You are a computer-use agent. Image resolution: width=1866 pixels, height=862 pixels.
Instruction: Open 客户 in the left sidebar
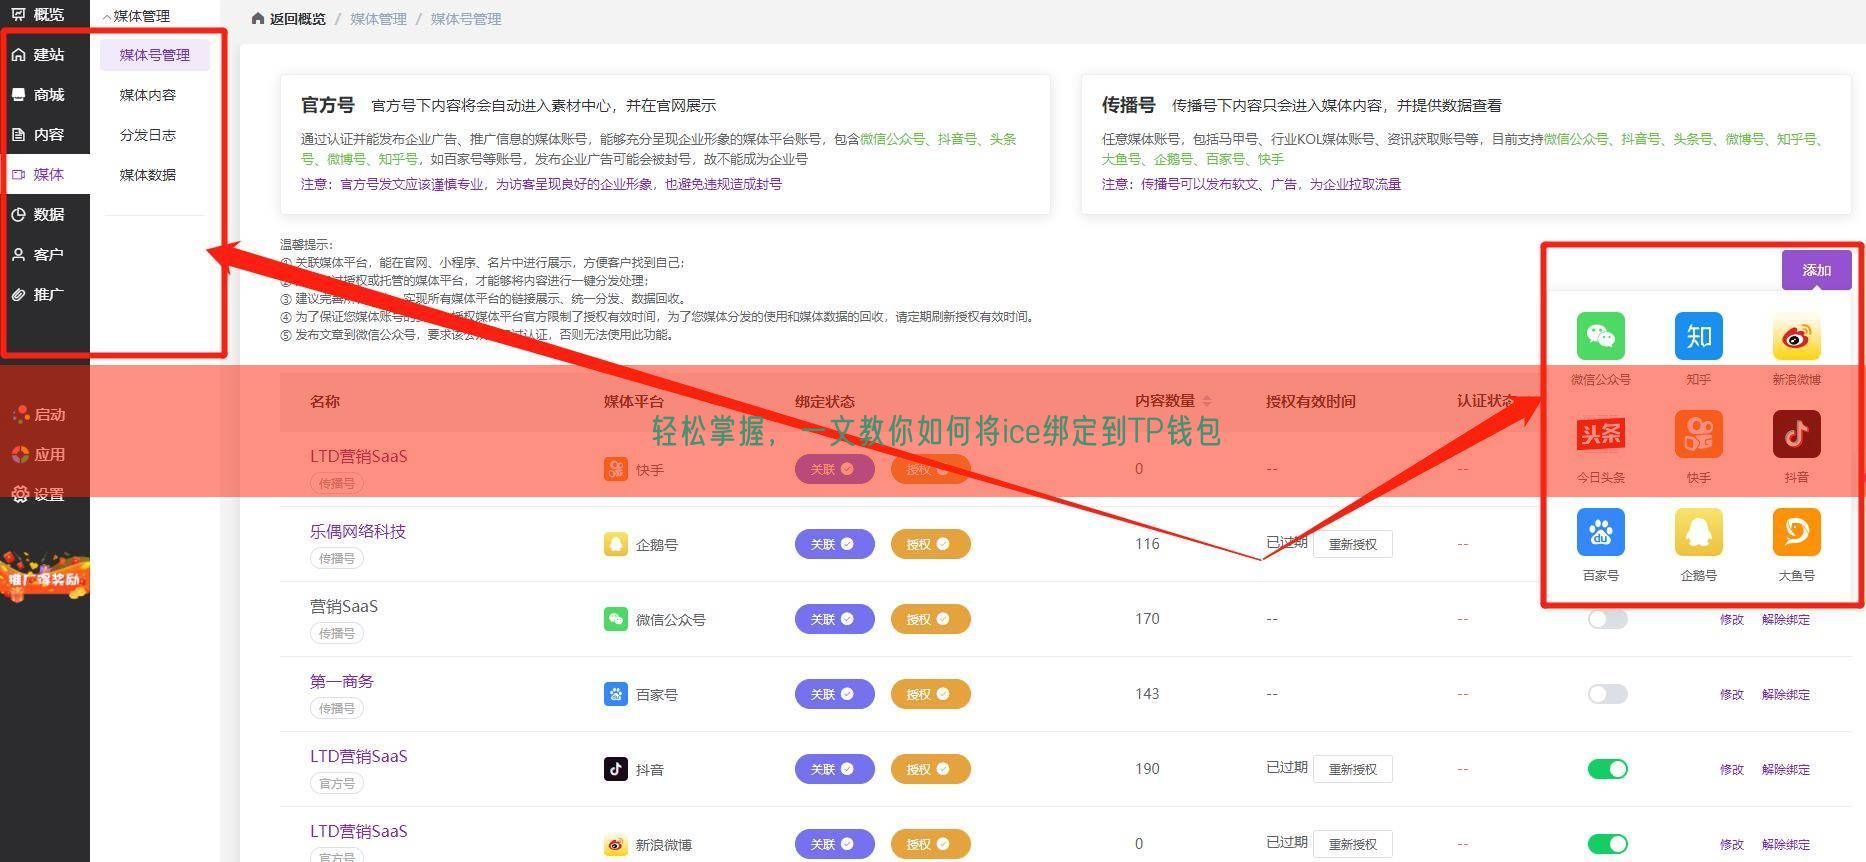(x=38, y=255)
